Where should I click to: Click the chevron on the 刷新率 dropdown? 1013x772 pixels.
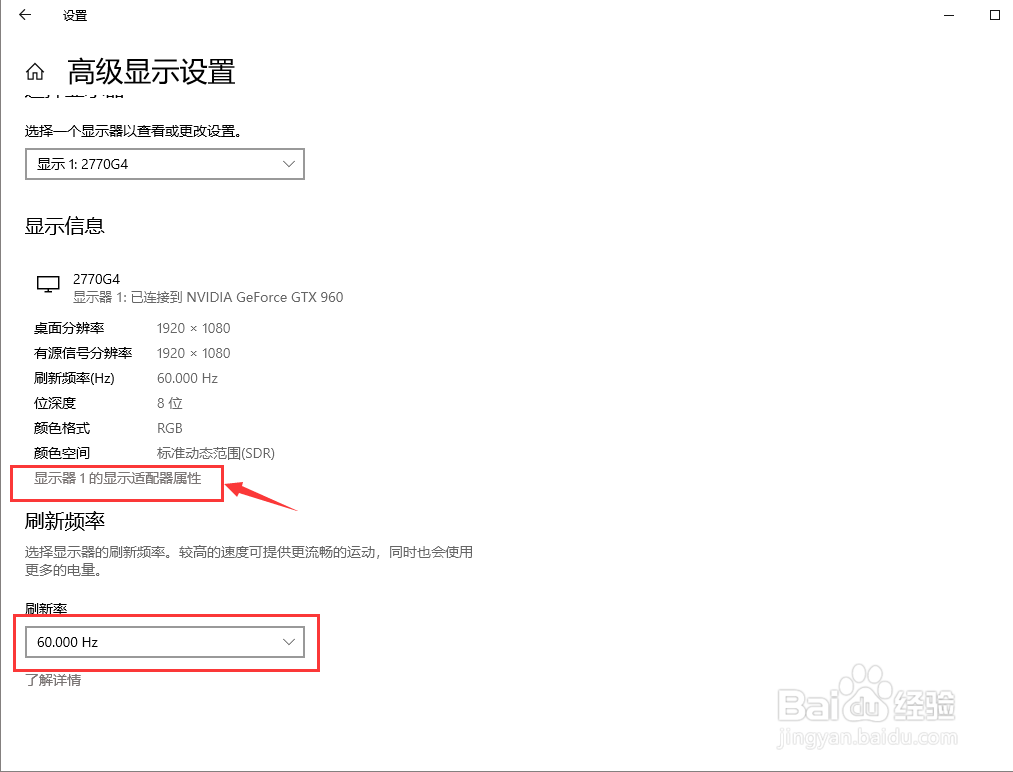pyautogui.click(x=289, y=642)
